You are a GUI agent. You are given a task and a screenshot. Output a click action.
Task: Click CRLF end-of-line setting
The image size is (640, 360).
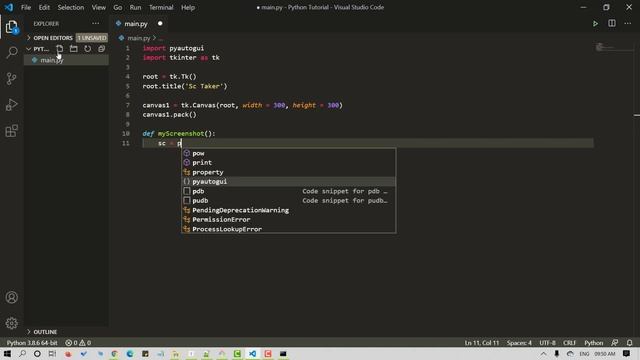(x=569, y=343)
